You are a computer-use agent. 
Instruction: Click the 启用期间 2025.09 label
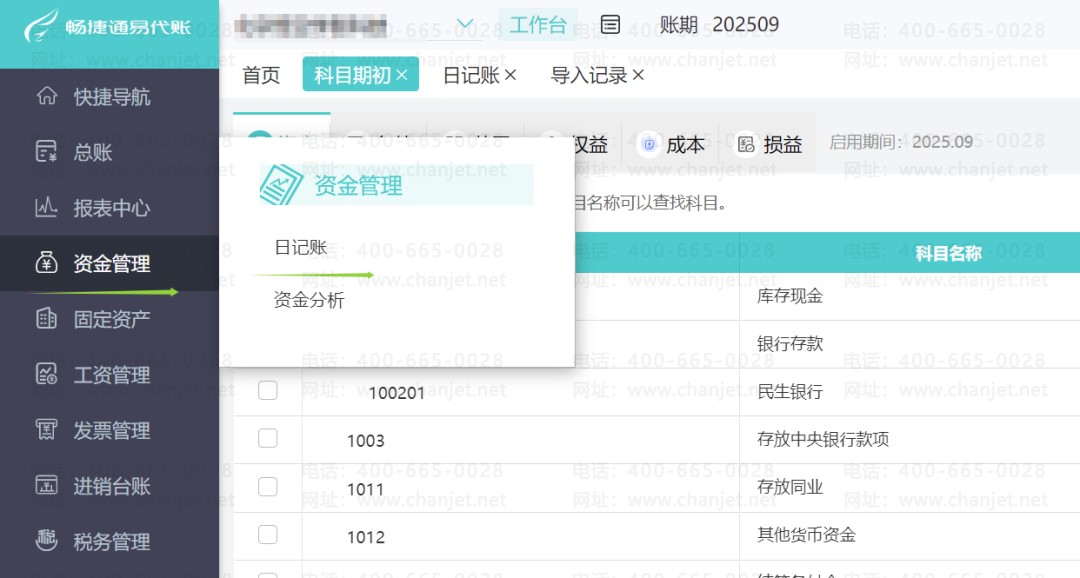point(901,142)
